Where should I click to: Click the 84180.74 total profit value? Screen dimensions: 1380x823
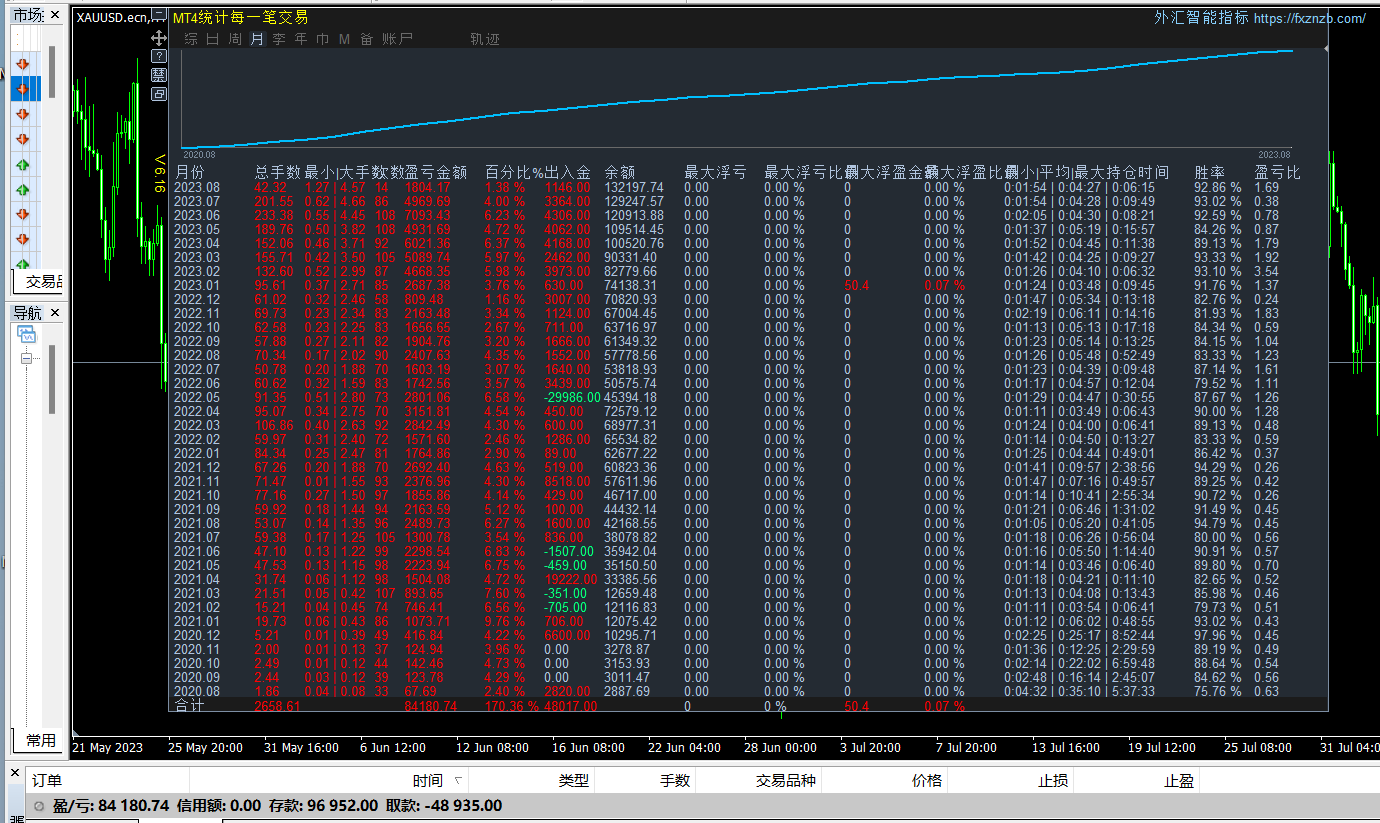(431, 706)
